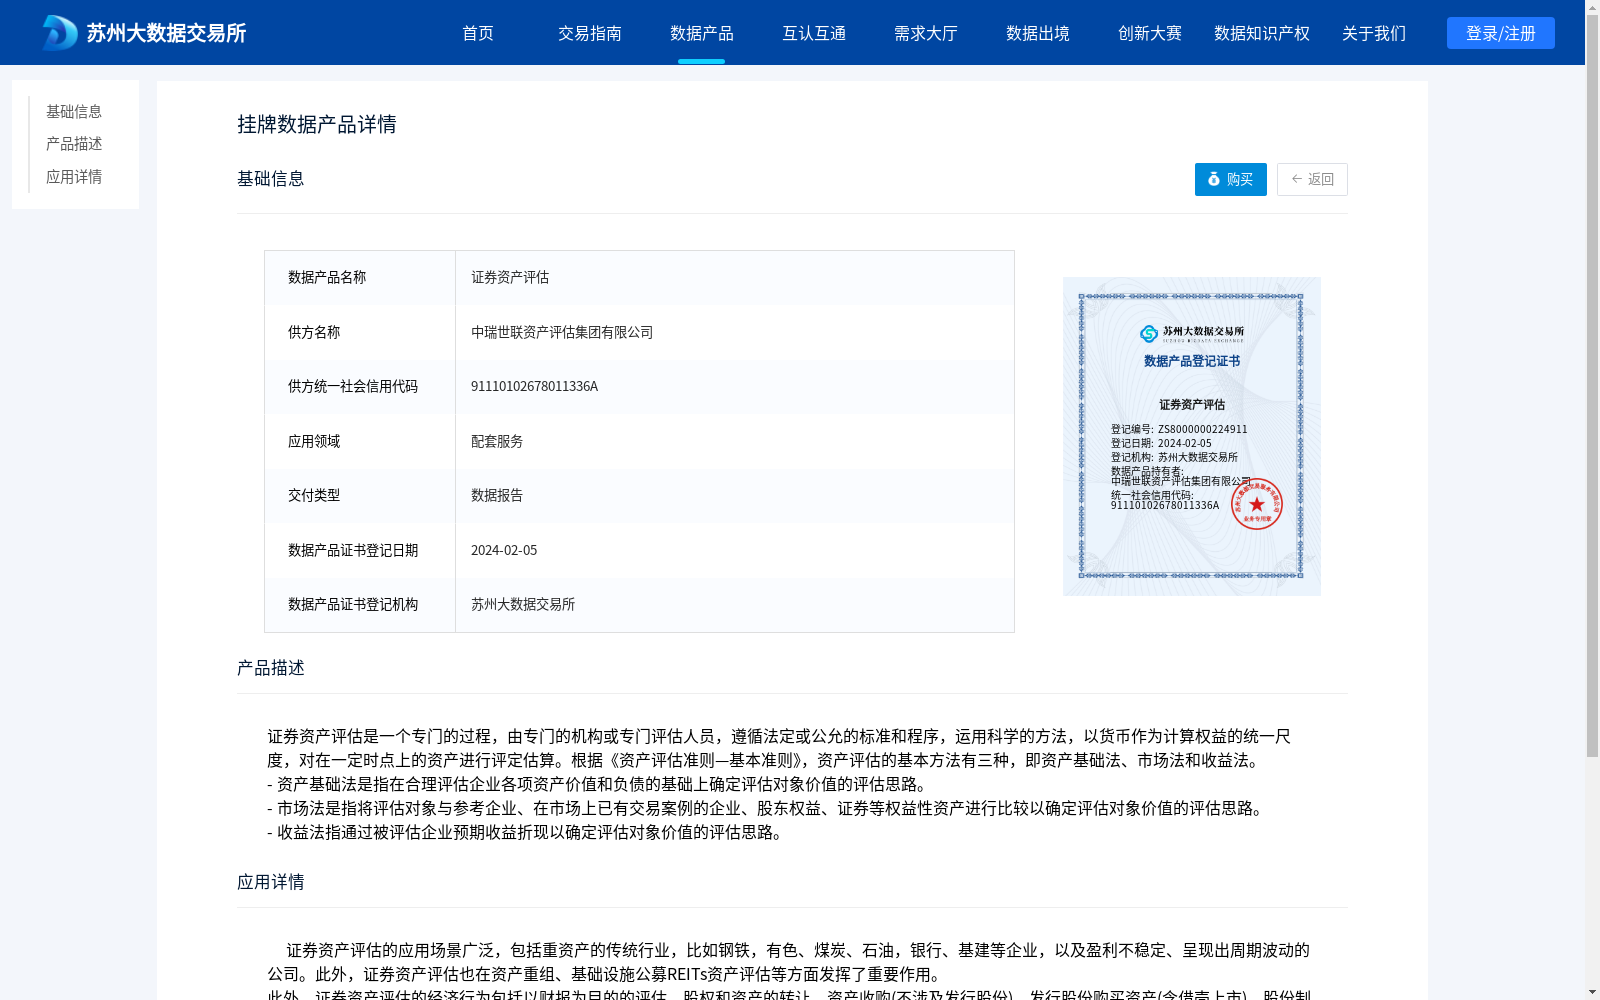Click the 数据产品证书登记日期 label cell
The height and width of the screenshot is (1000, 1600).
pos(360,550)
